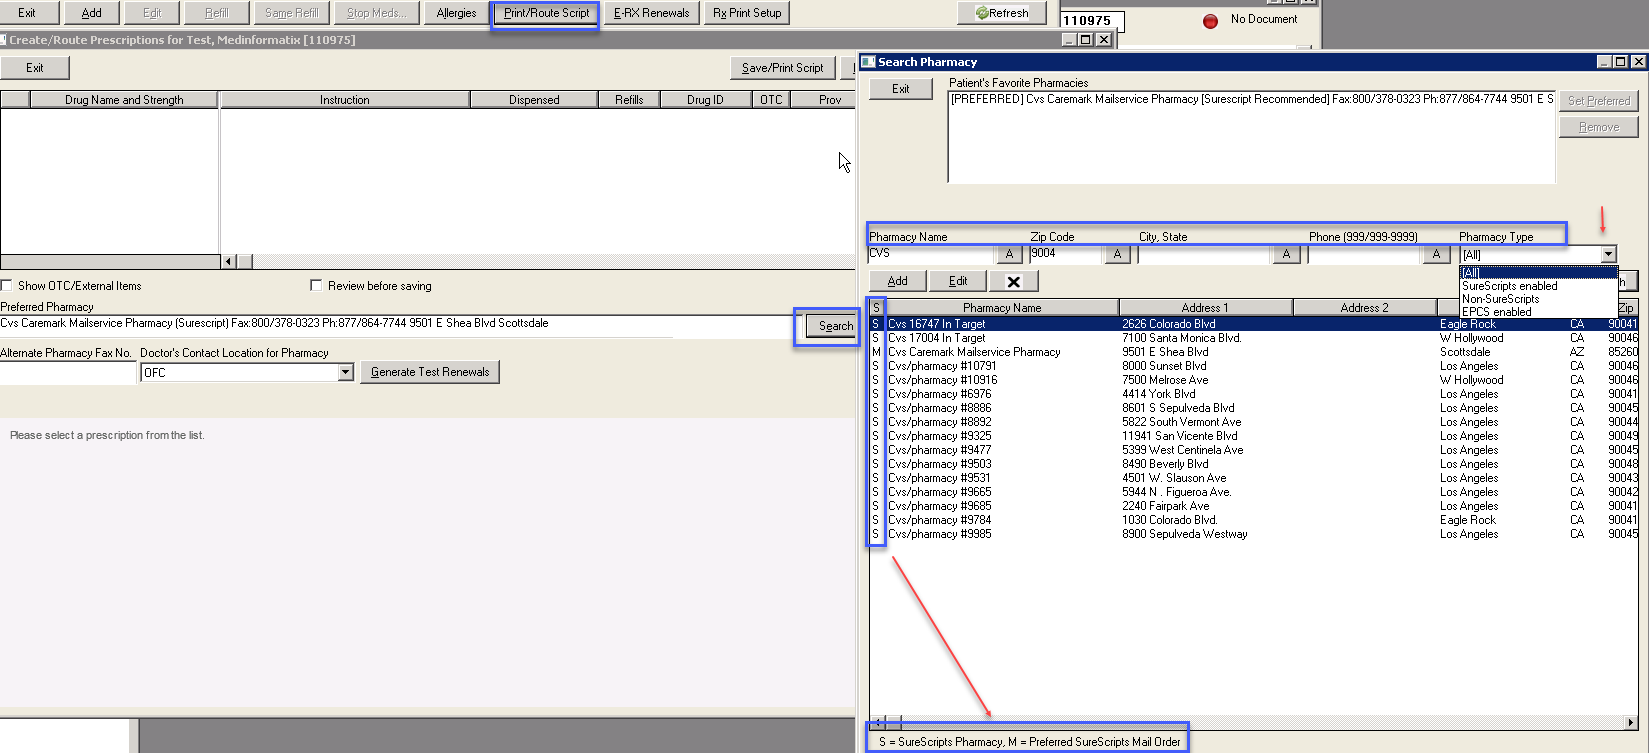Click the red No Document indicator
1649x753 pixels.
pyautogui.click(x=1210, y=20)
